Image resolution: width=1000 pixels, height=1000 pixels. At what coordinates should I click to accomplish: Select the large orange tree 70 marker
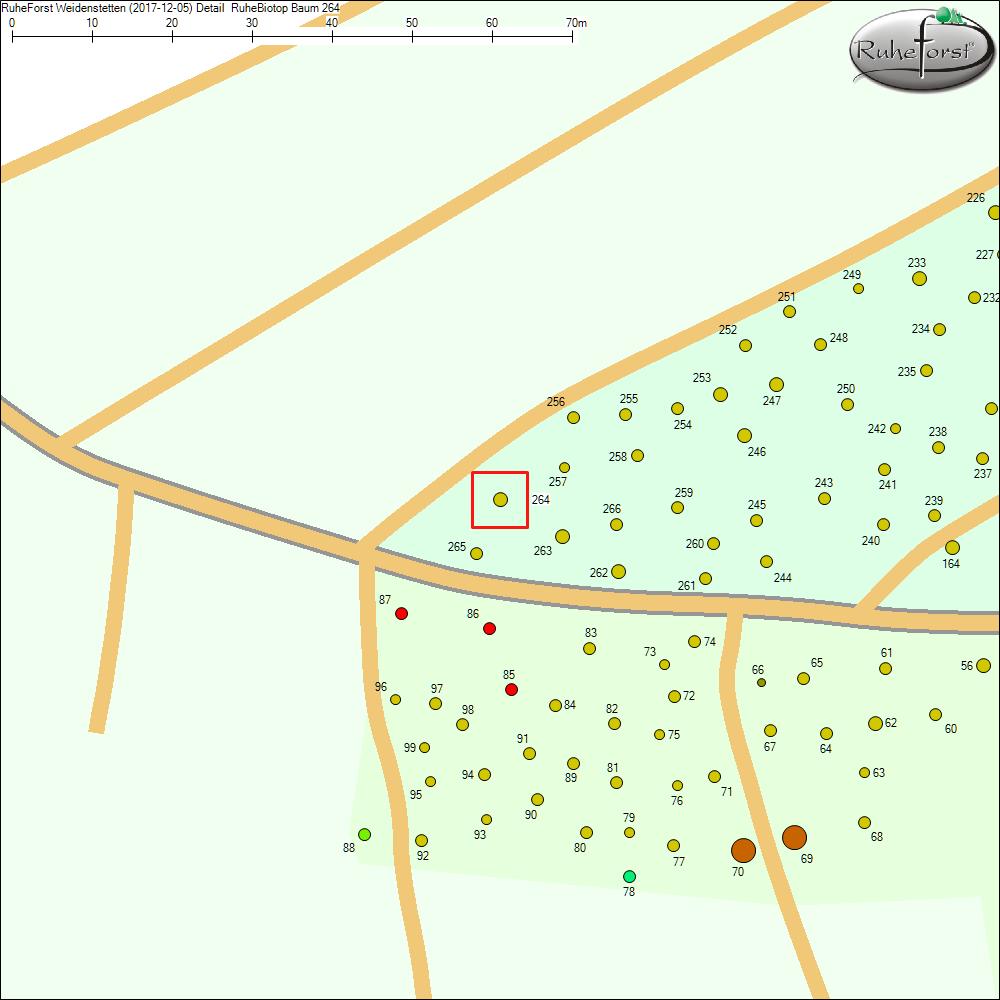point(743,850)
